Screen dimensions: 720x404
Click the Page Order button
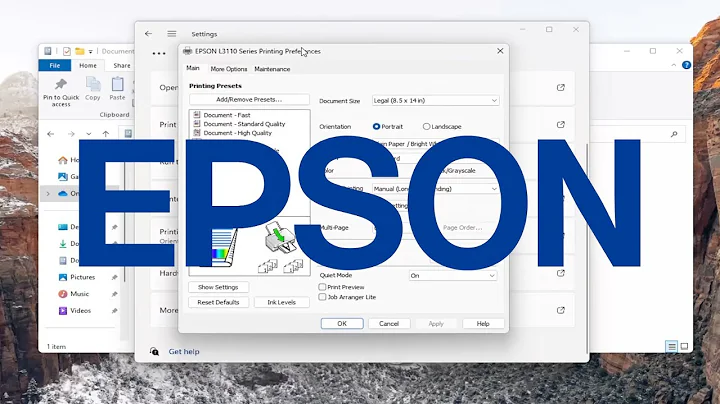462,227
